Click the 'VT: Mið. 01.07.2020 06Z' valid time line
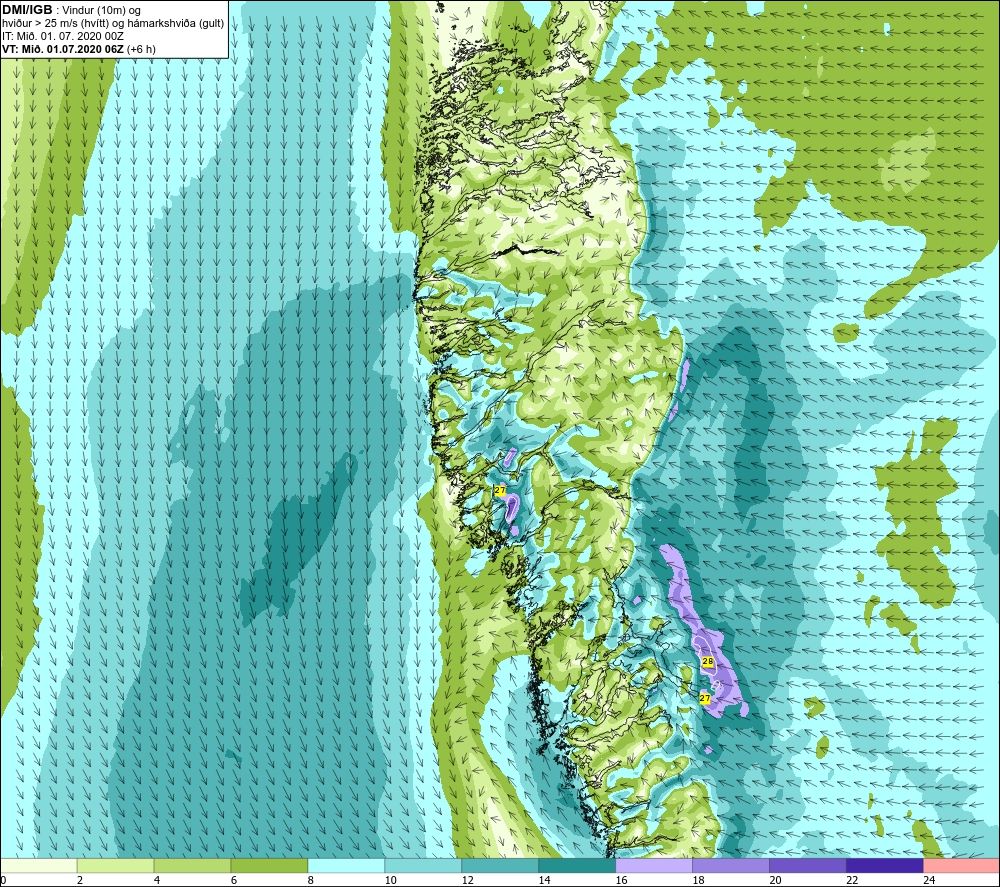 pyautogui.click(x=63, y=48)
